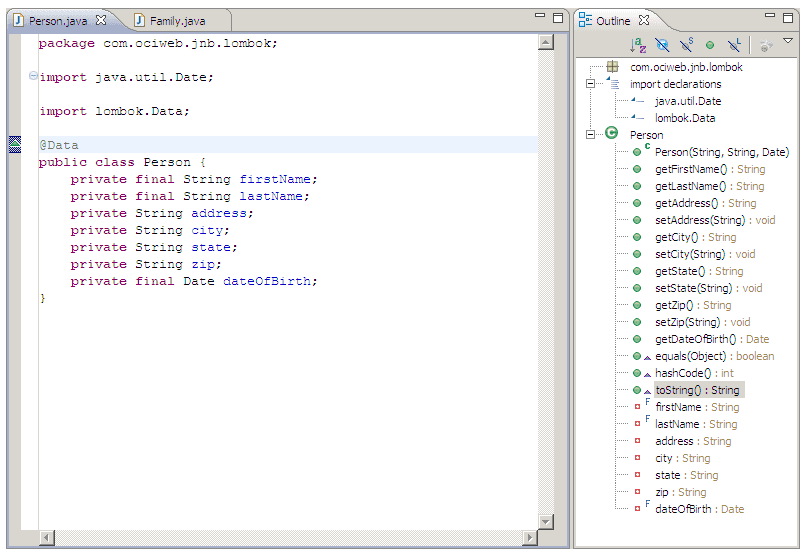
Task: Close the Person.java tab with its X
Action: (100, 20)
